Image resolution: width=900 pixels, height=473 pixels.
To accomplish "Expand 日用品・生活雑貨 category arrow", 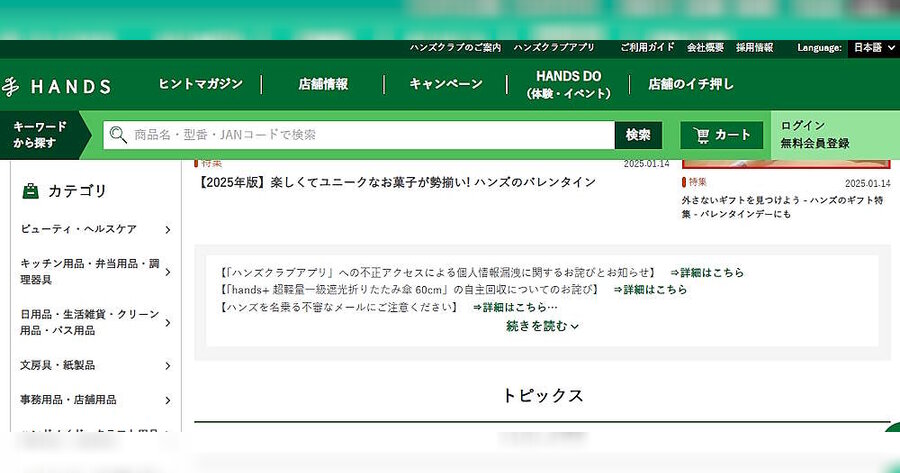I will (168, 323).
